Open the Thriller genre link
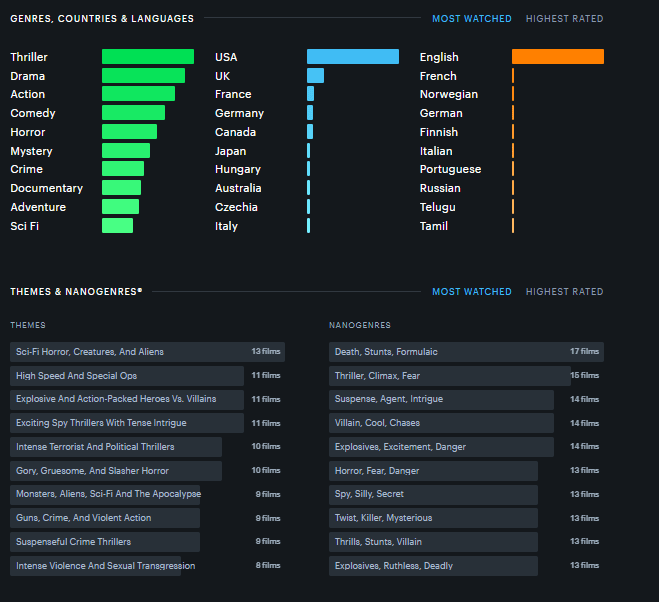Image resolution: width=659 pixels, height=602 pixels. point(29,57)
